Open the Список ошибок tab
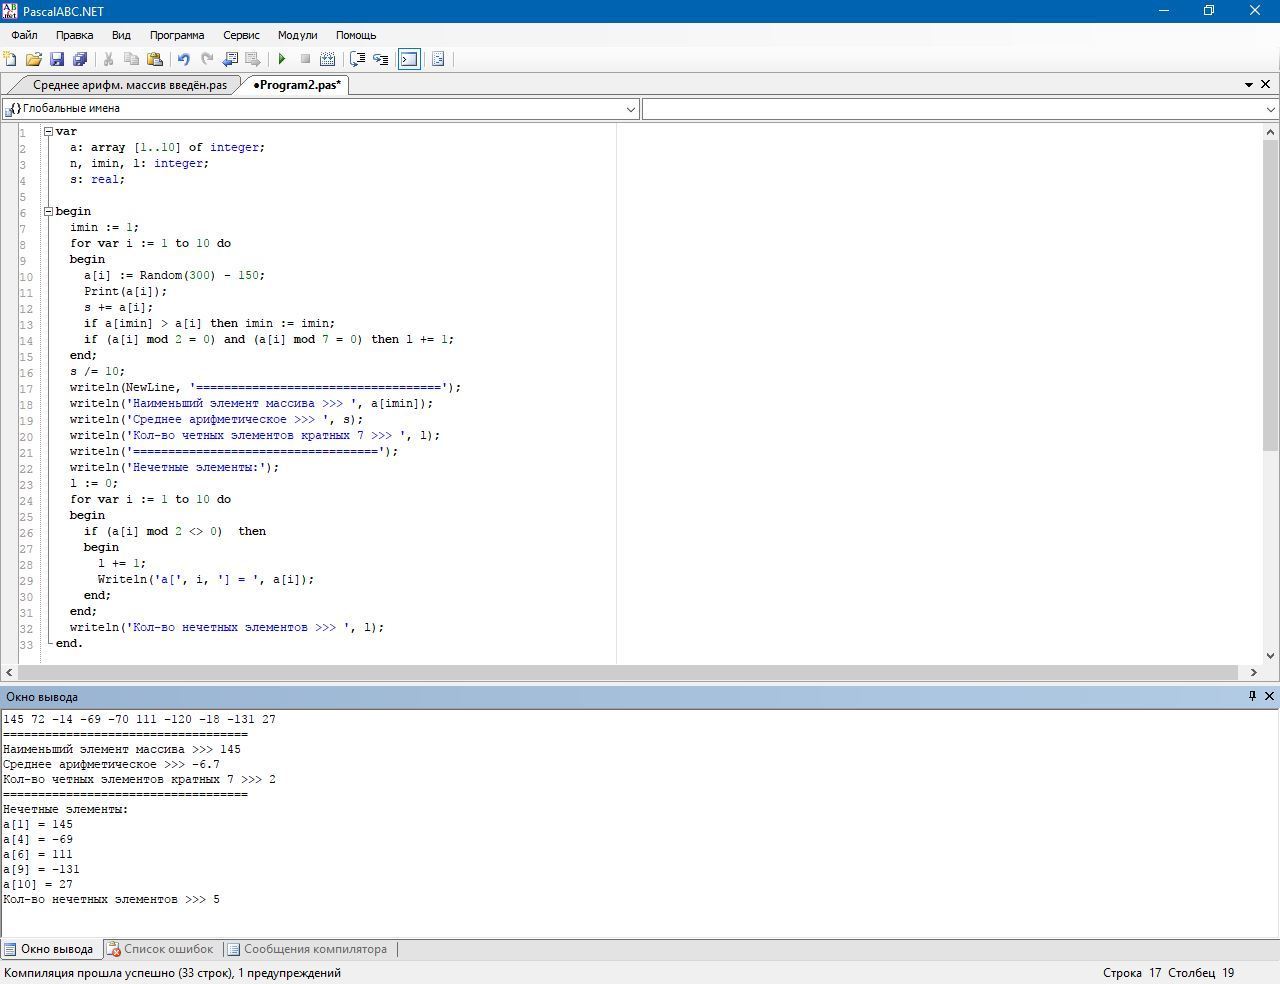 (160, 949)
